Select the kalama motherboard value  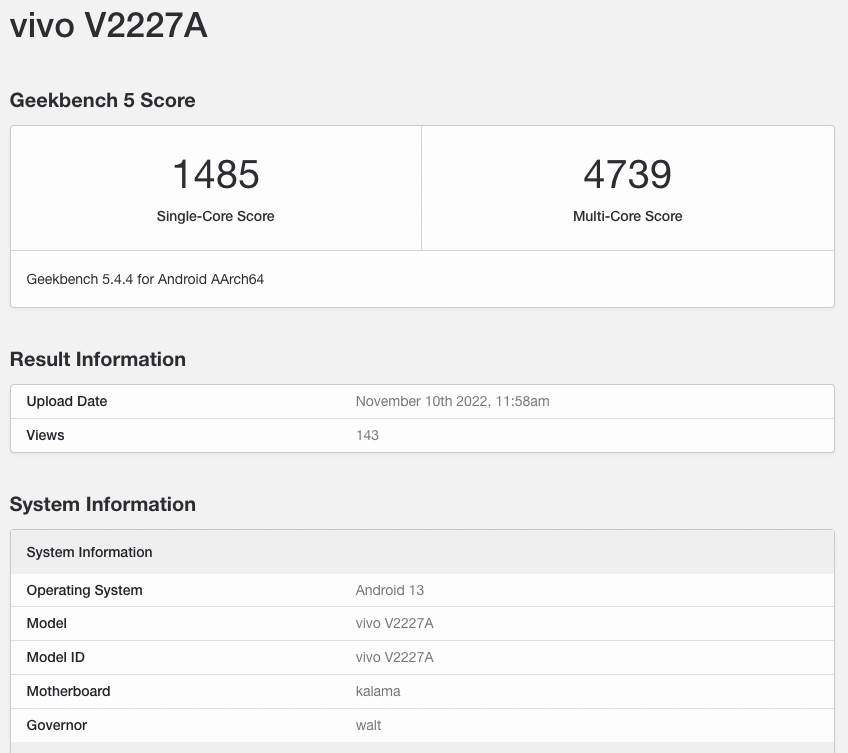coord(378,691)
